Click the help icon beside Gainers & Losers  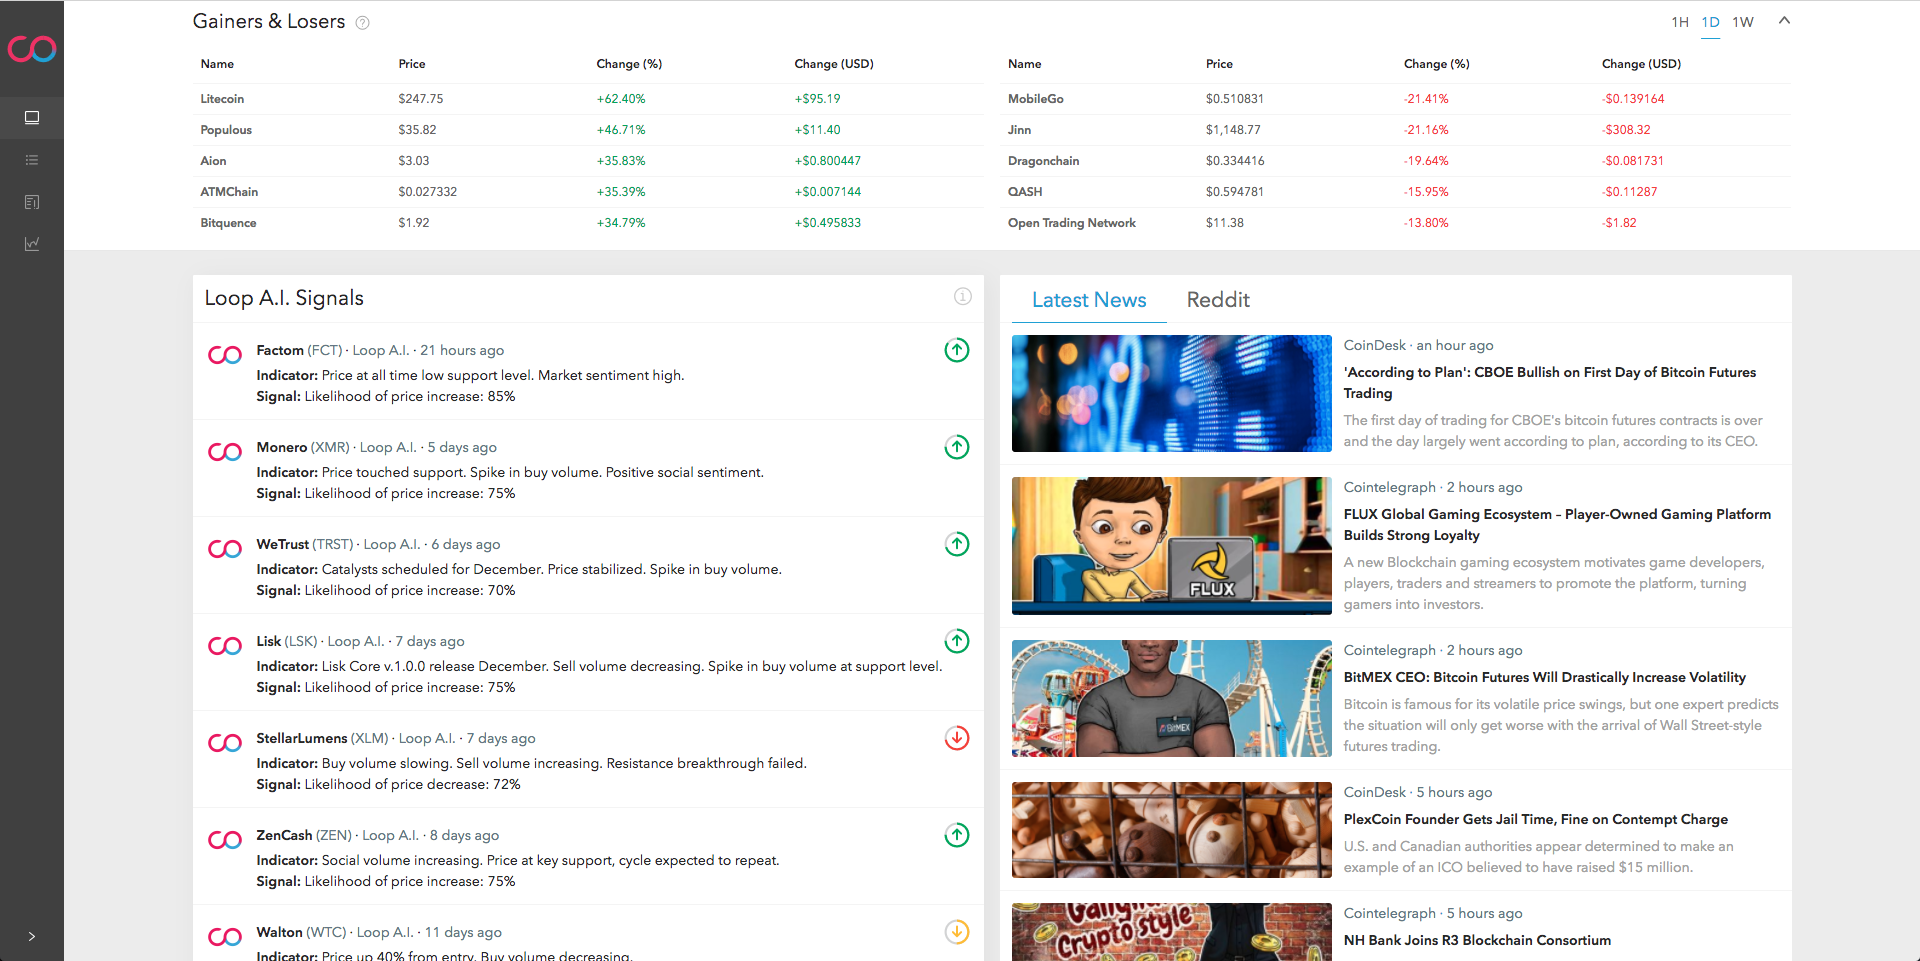(362, 21)
